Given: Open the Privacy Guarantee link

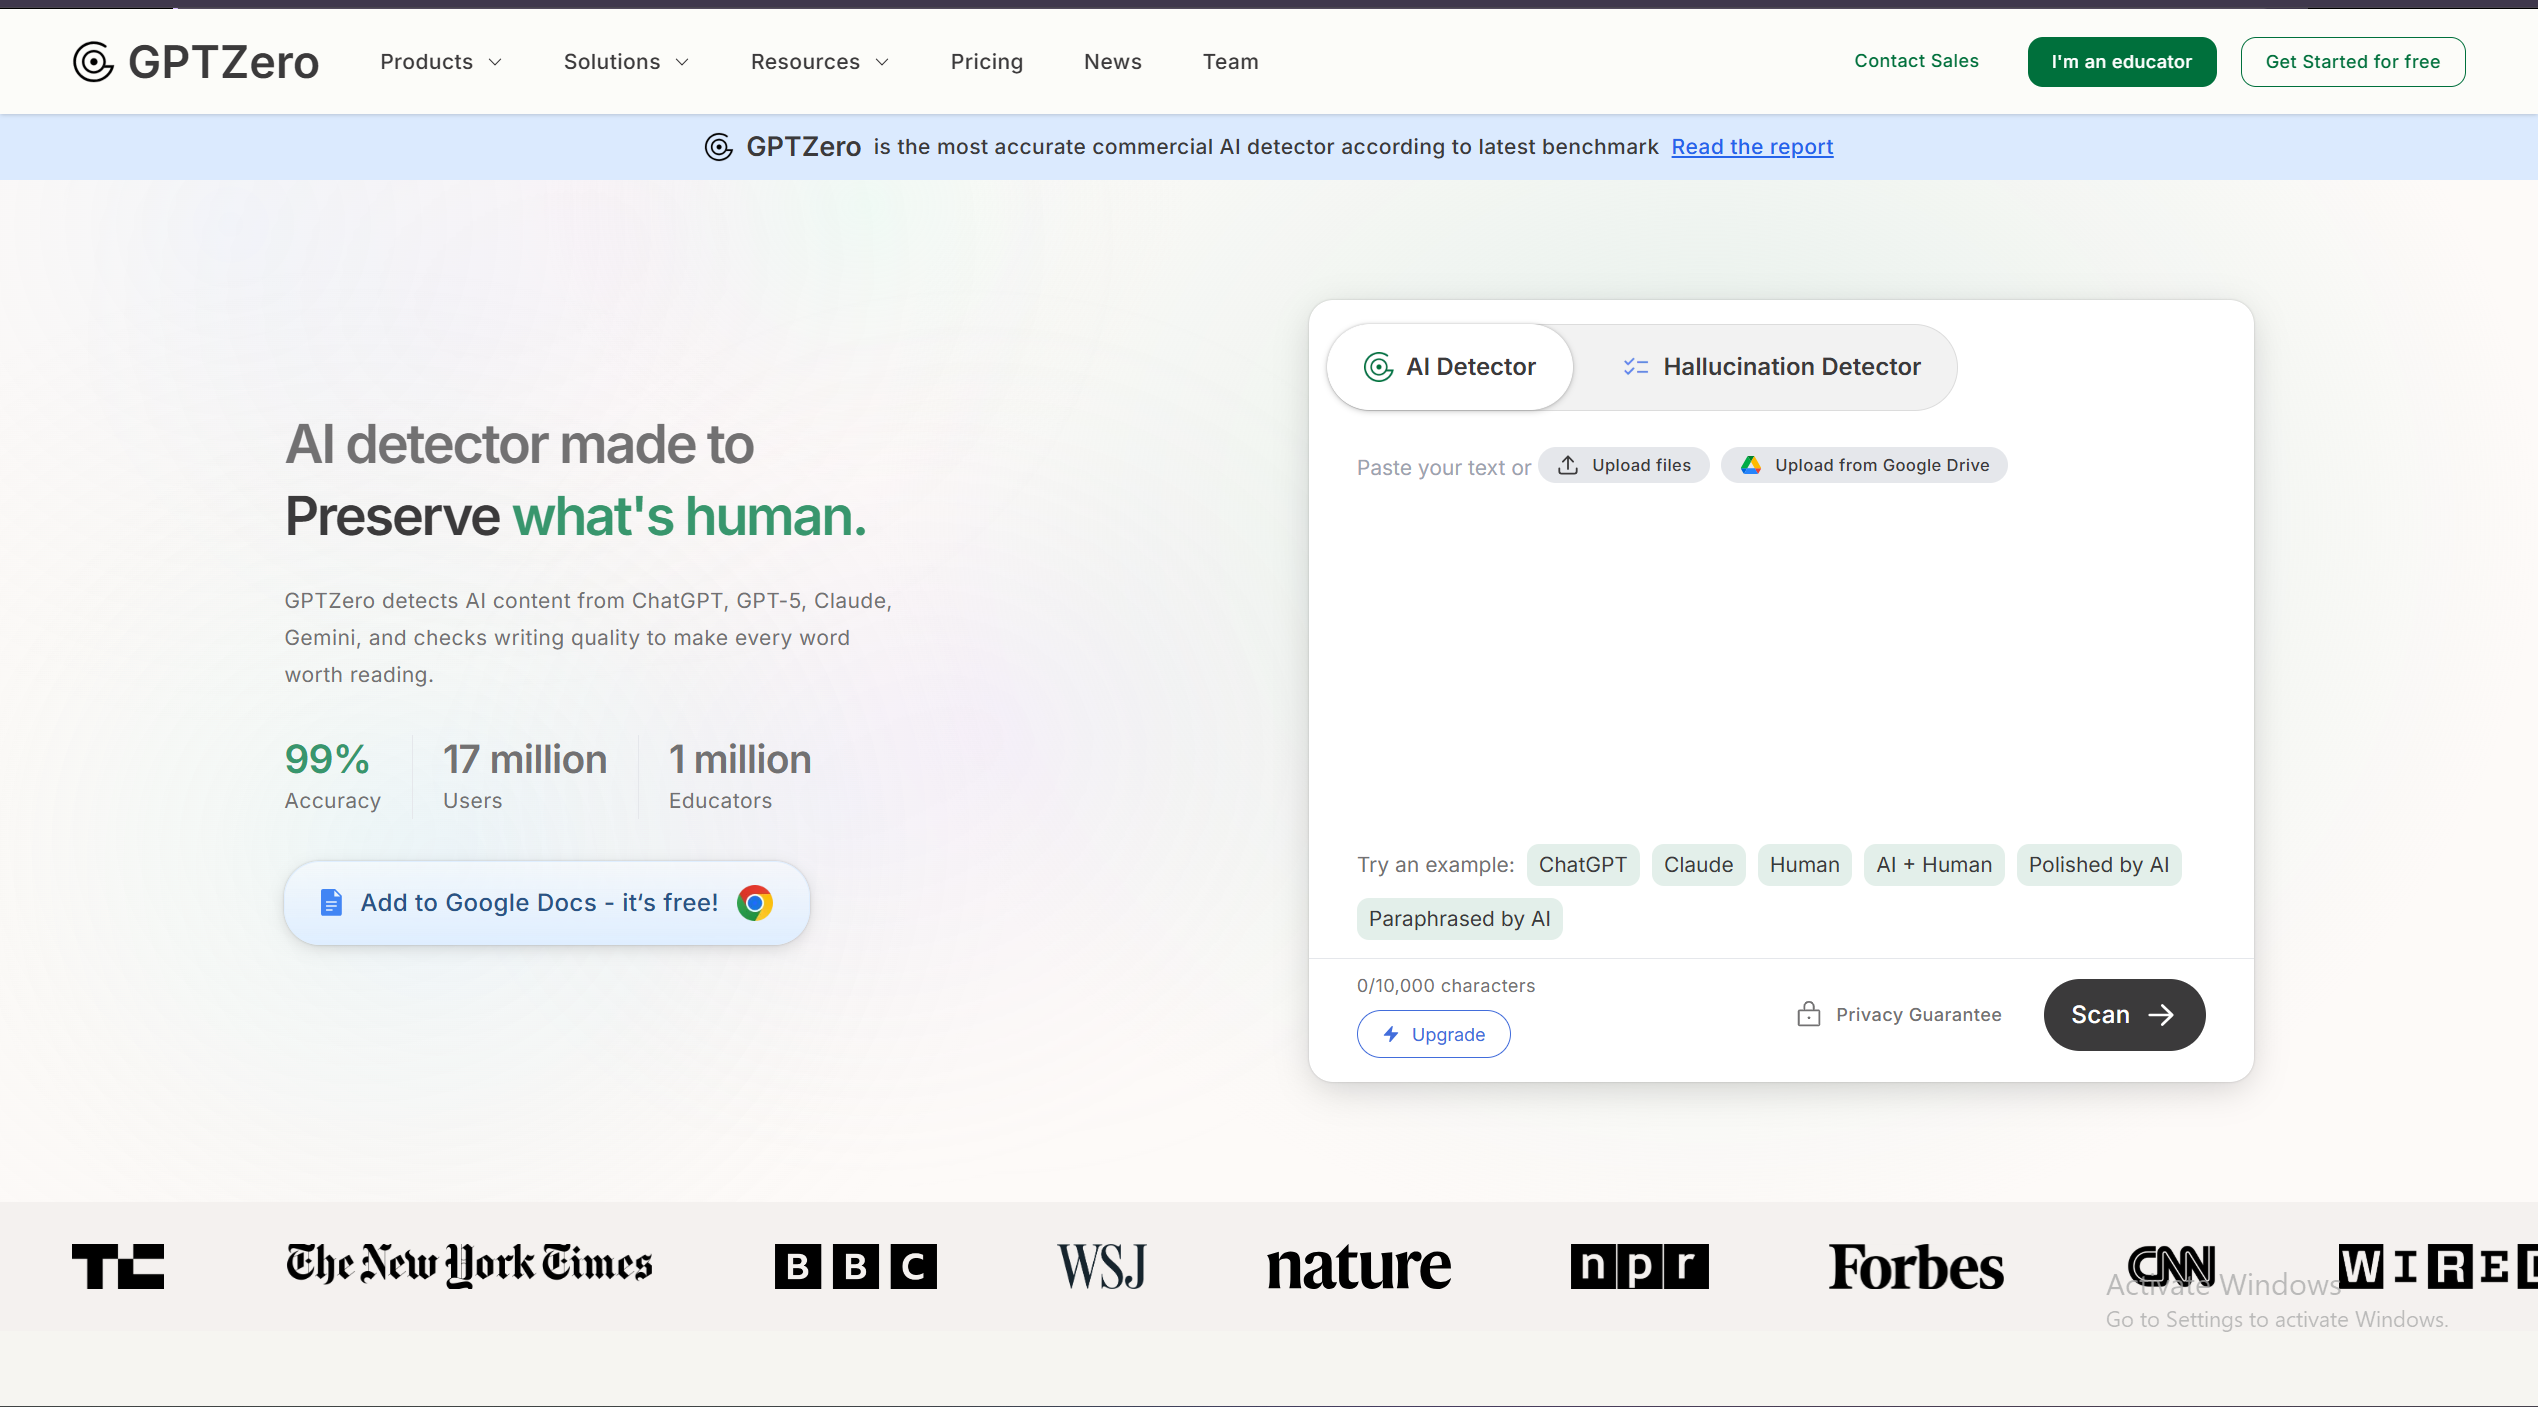Looking at the screenshot, I should click(1899, 1014).
